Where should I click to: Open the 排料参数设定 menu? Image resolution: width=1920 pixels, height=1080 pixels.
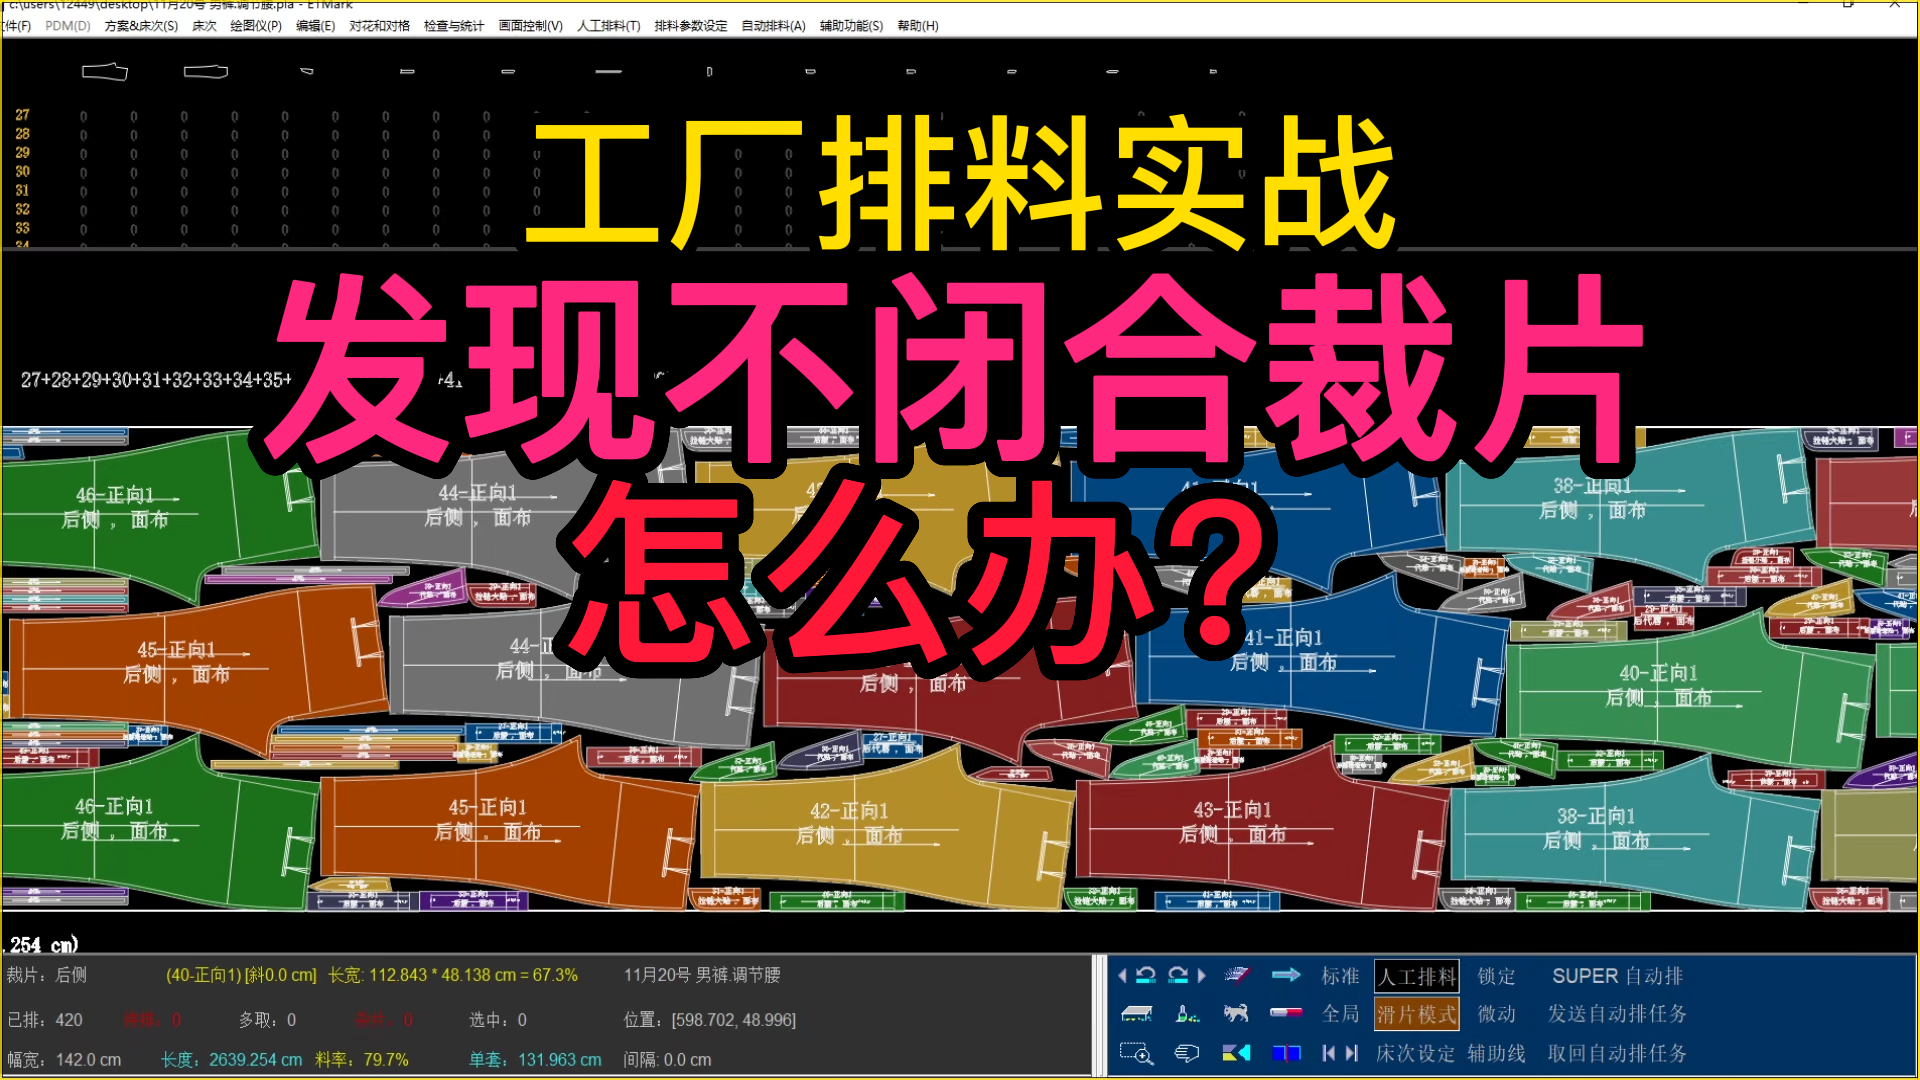(691, 26)
